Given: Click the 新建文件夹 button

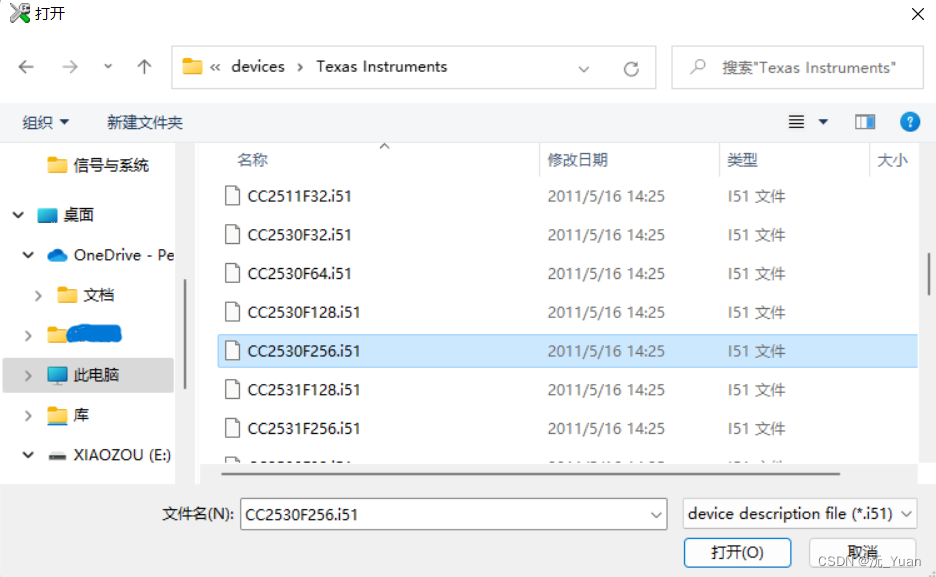Looking at the screenshot, I should coord(144,121).
